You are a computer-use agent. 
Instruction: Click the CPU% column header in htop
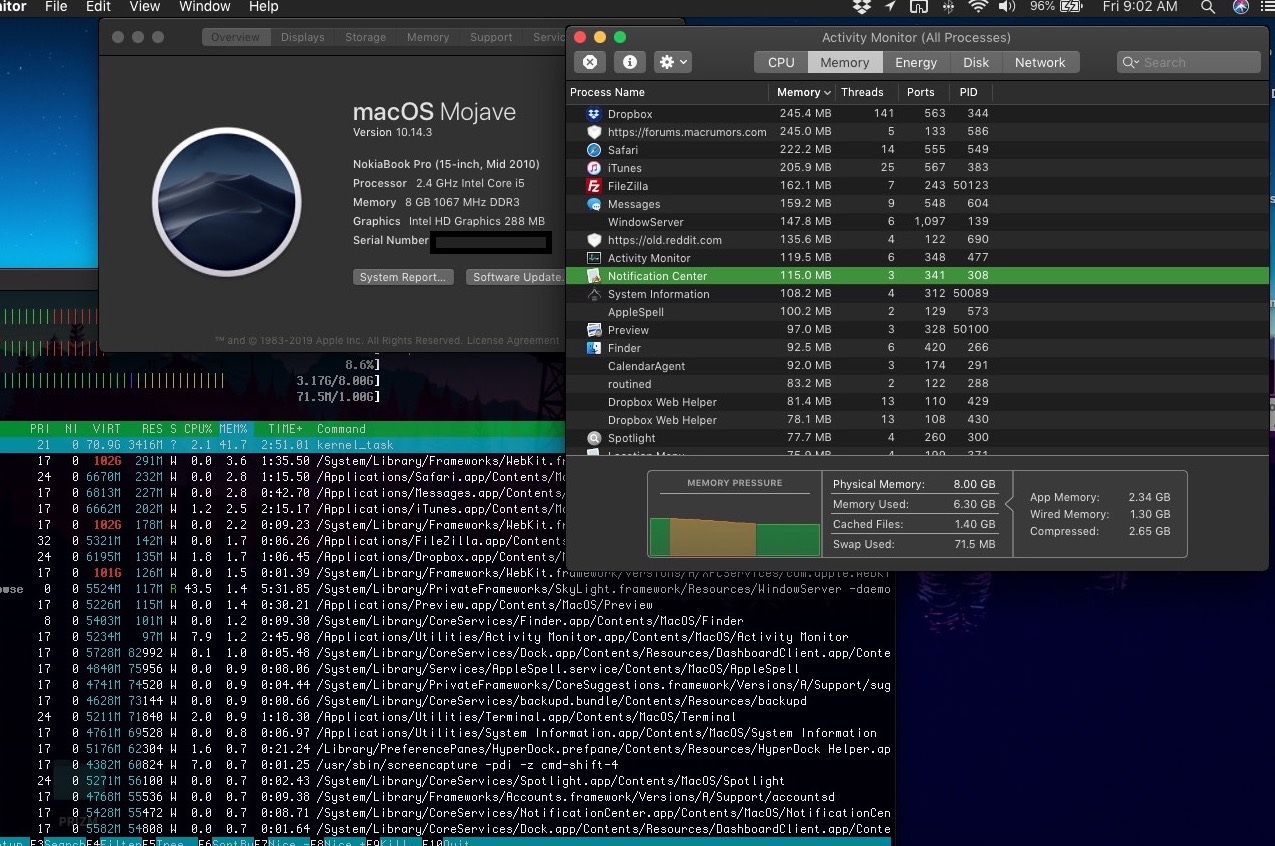(196, 429)
